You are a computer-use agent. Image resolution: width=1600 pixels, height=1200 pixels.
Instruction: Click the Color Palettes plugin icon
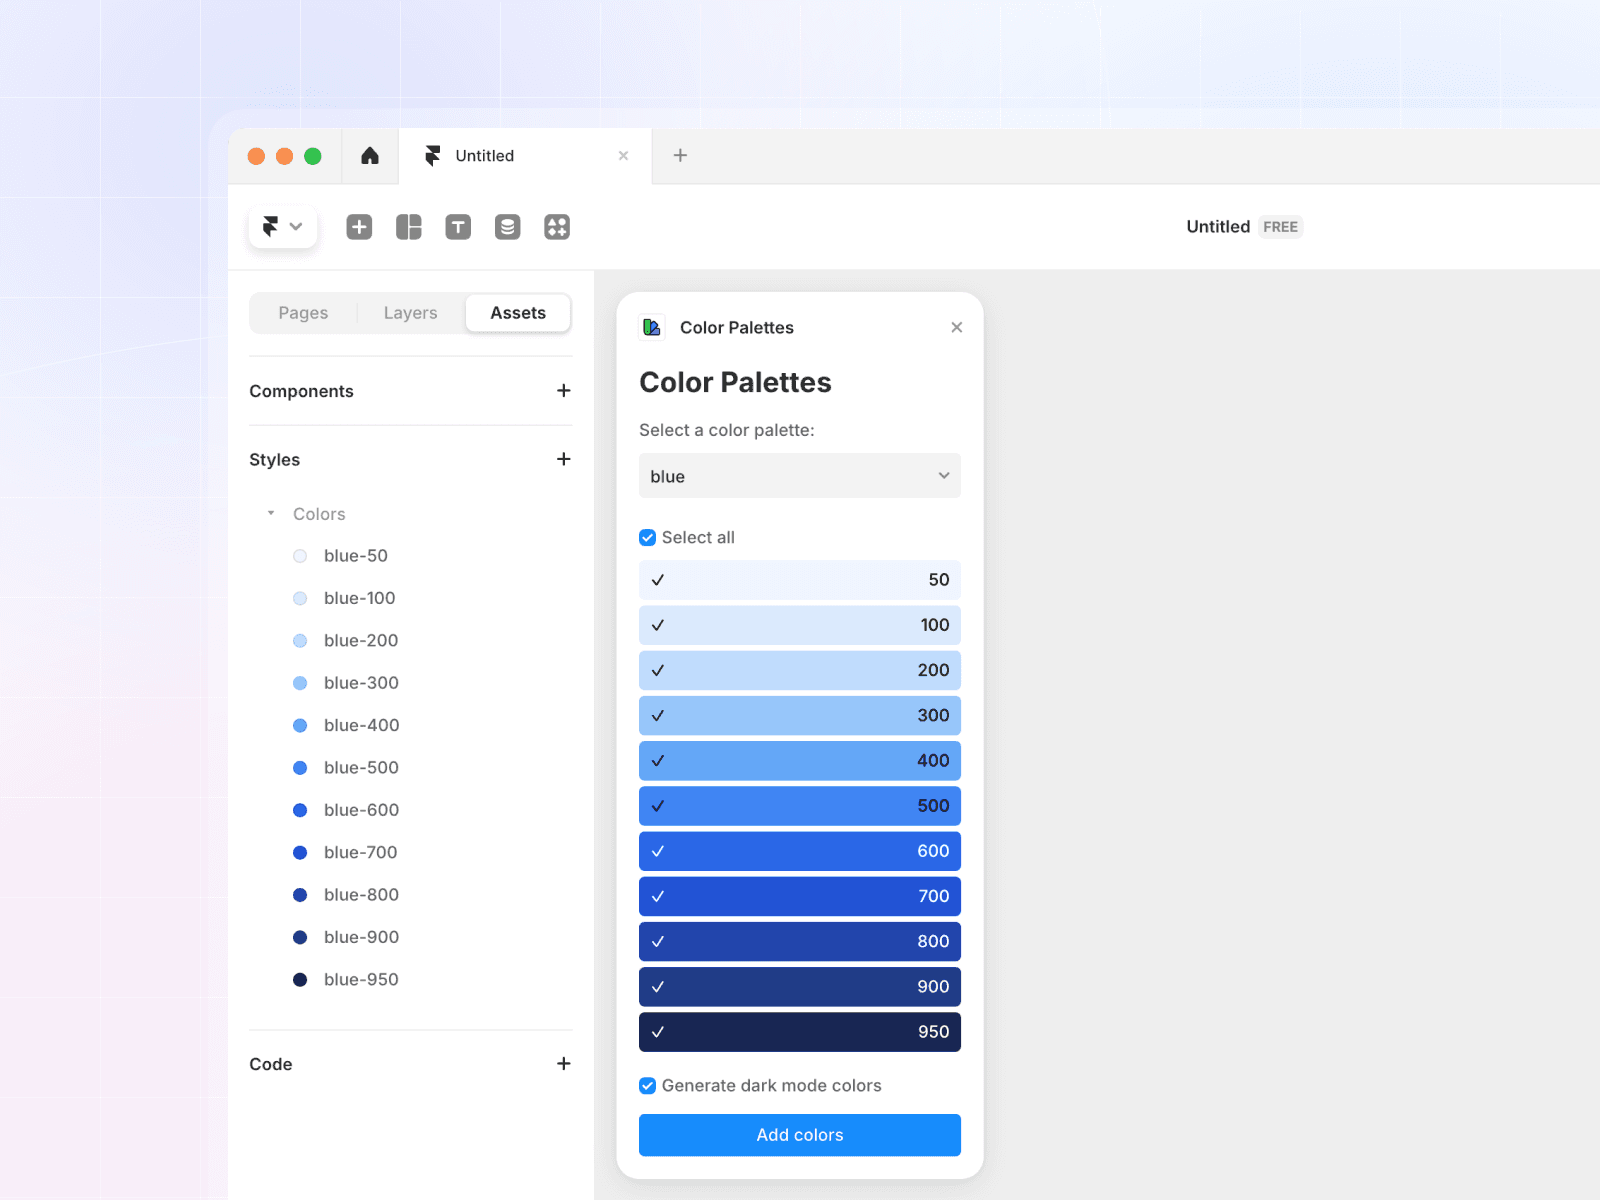[x=651, y=327]
